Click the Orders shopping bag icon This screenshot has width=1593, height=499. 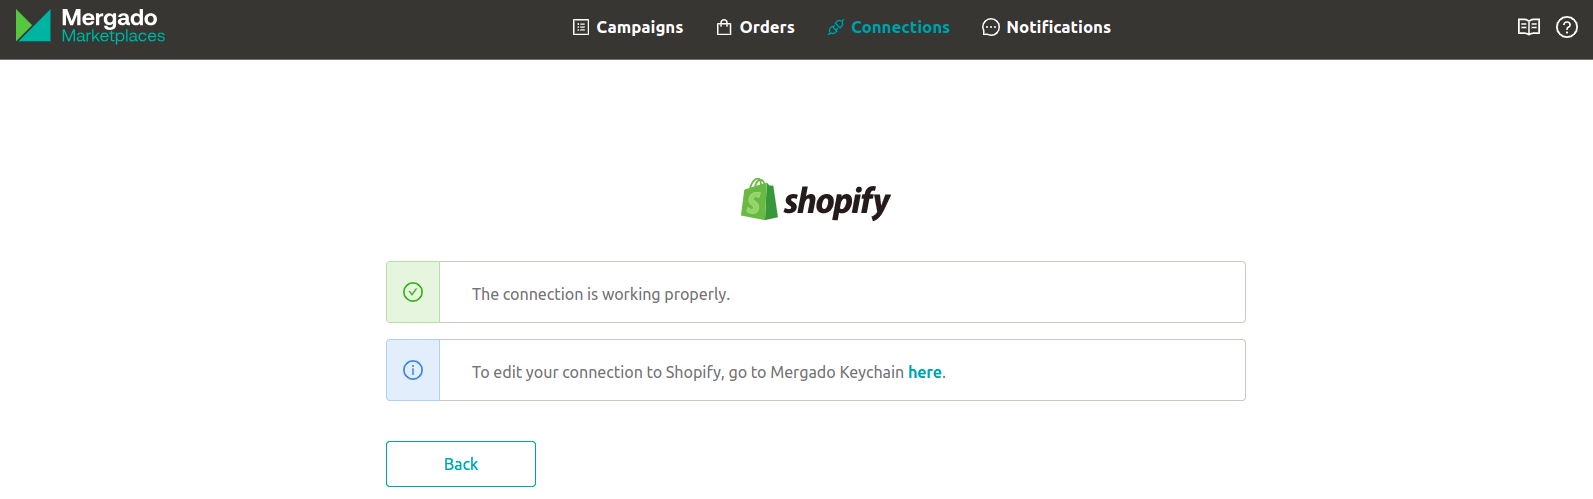[x=724, y=27]
